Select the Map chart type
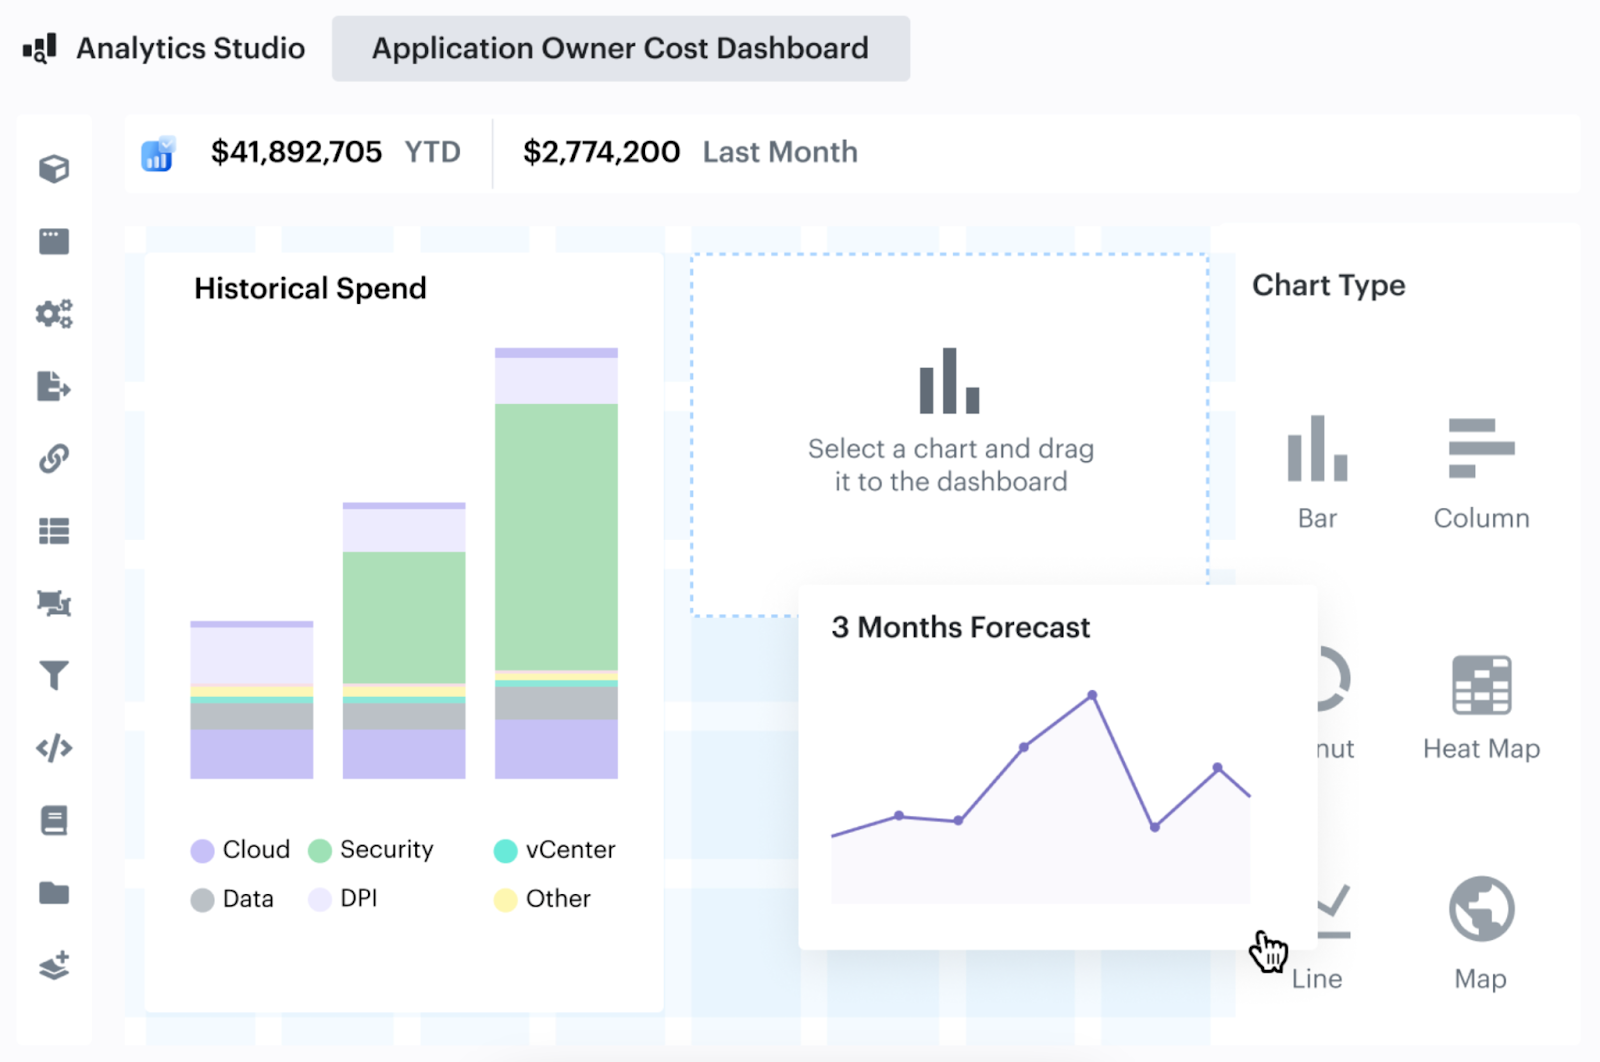The height and width of the screenshot is (1062, 1600). pyautogui.click(x=1481, y=934)
